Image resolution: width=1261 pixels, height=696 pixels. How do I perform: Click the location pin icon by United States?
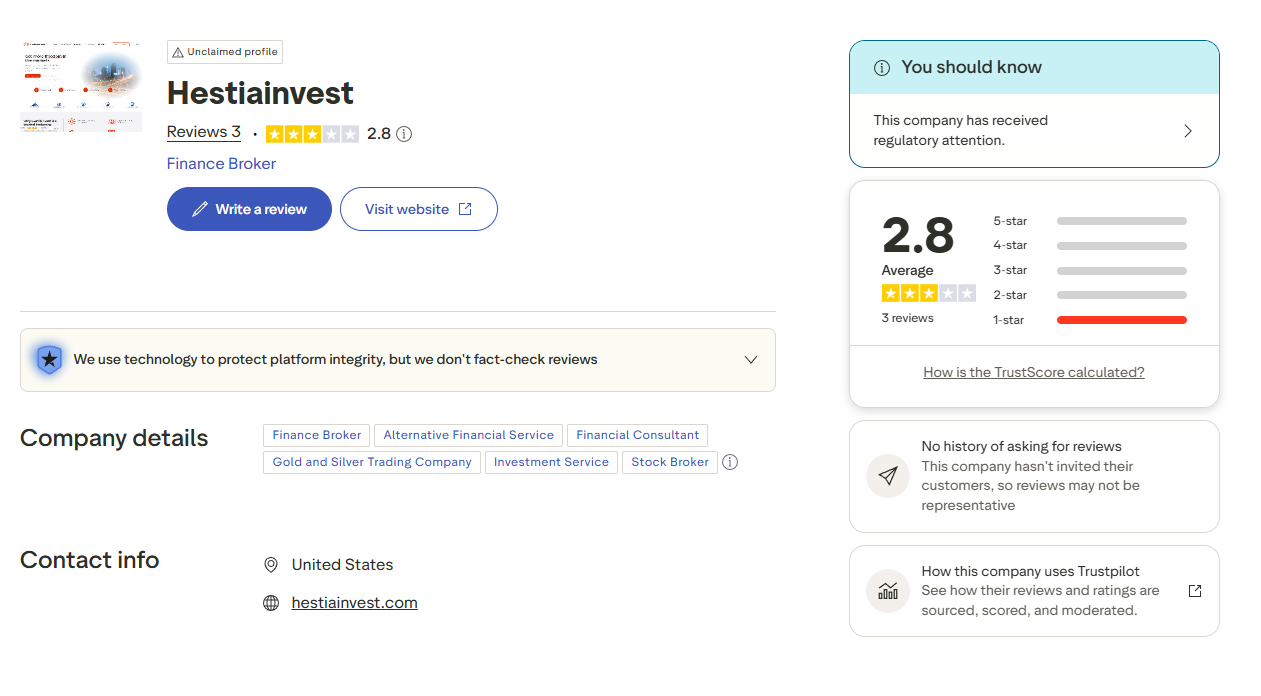pyautogui.click(x=271, y=565)
